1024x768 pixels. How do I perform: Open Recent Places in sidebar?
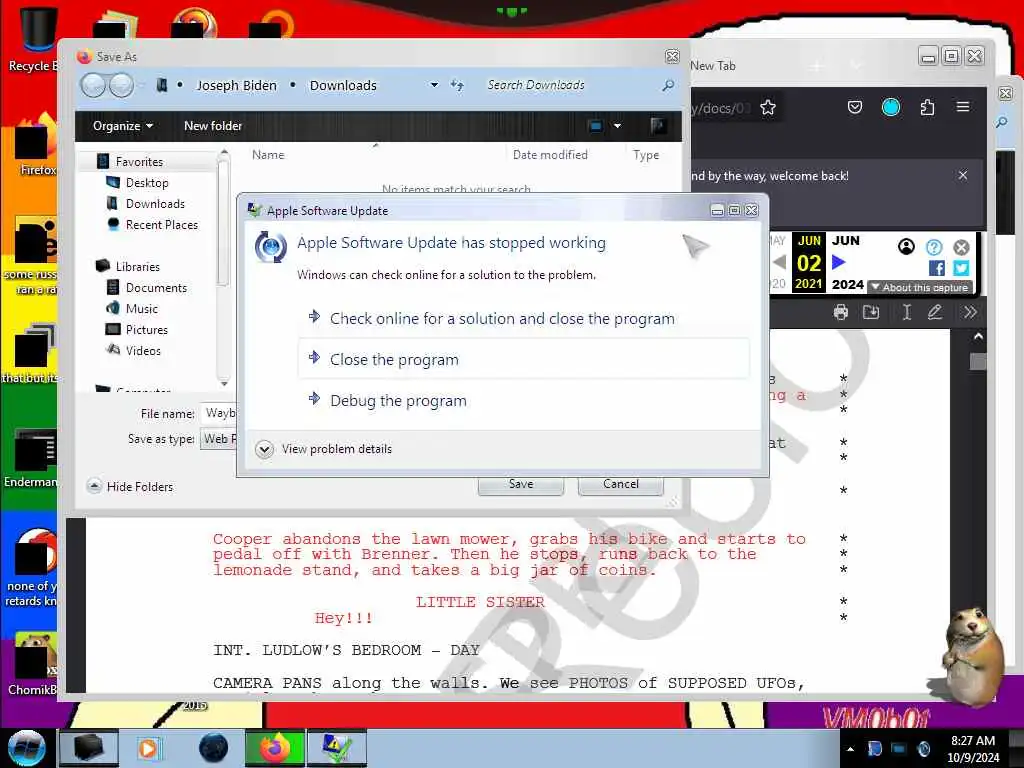(161, 225)
